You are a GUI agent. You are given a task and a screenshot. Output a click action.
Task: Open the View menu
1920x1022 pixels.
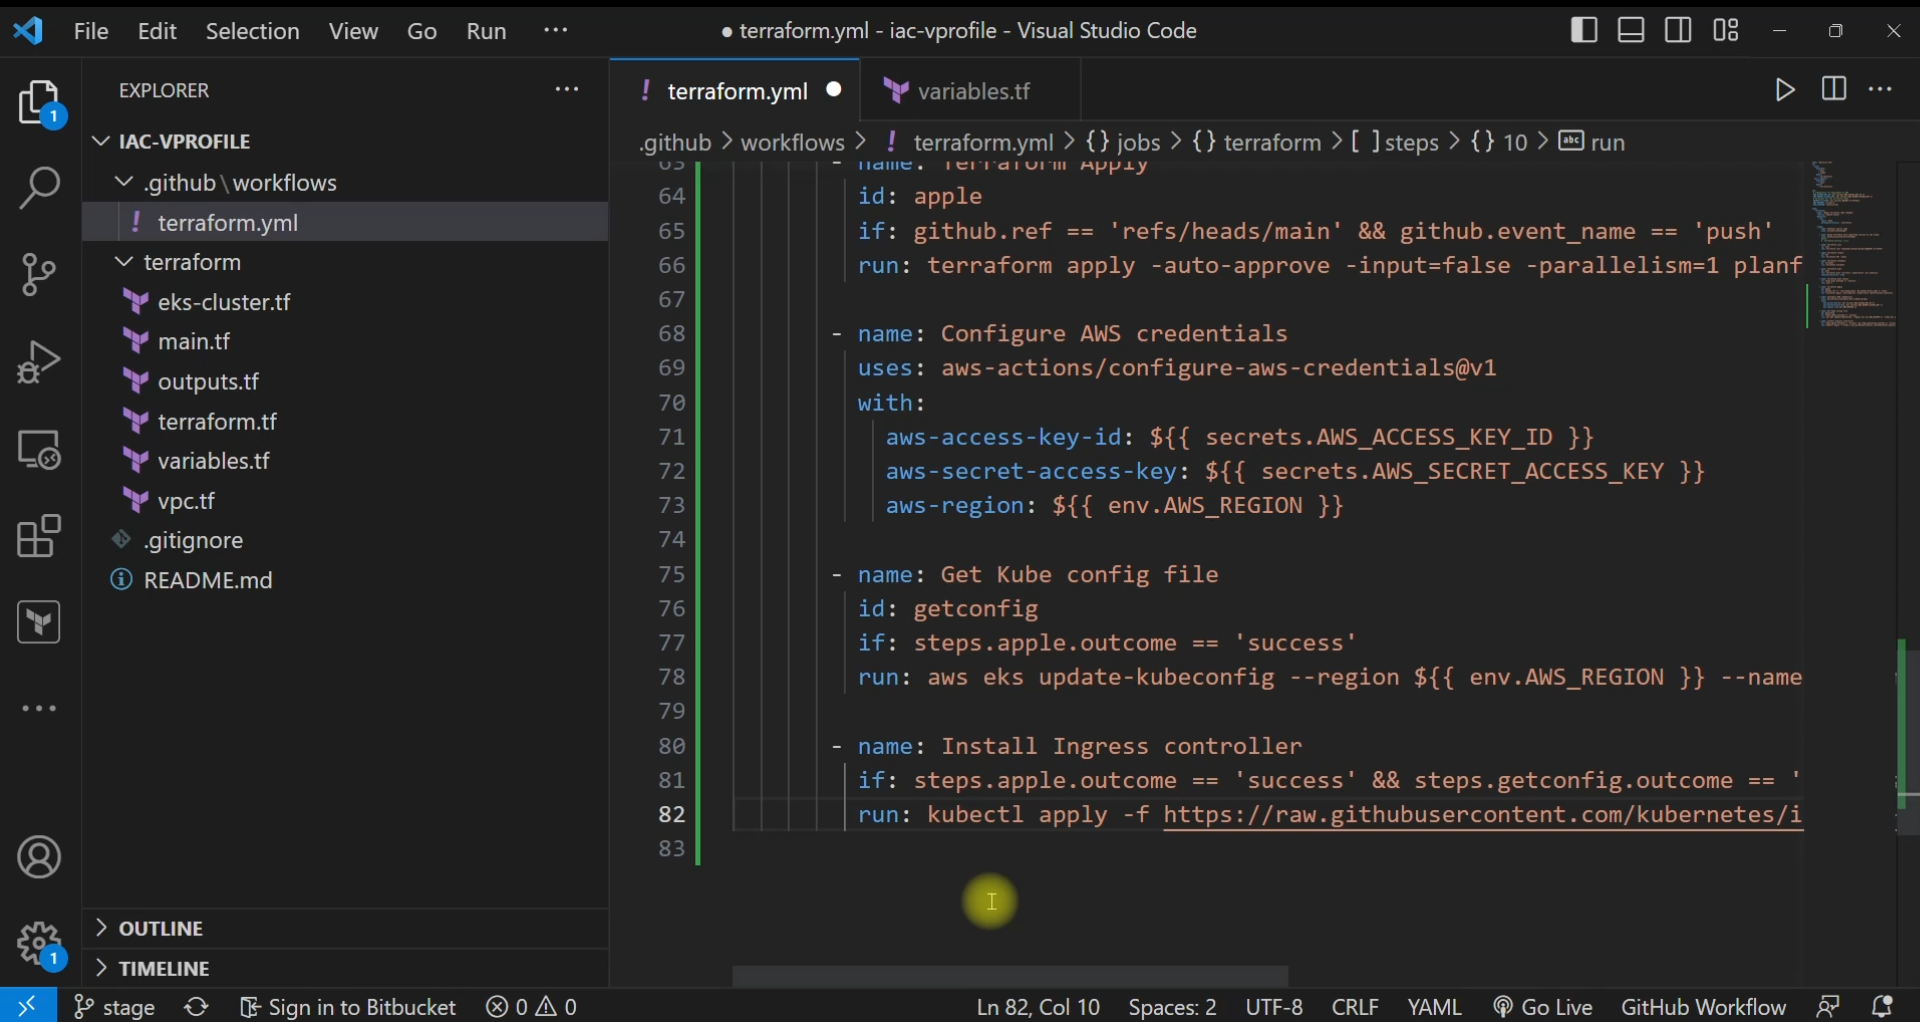coord(354,31)
